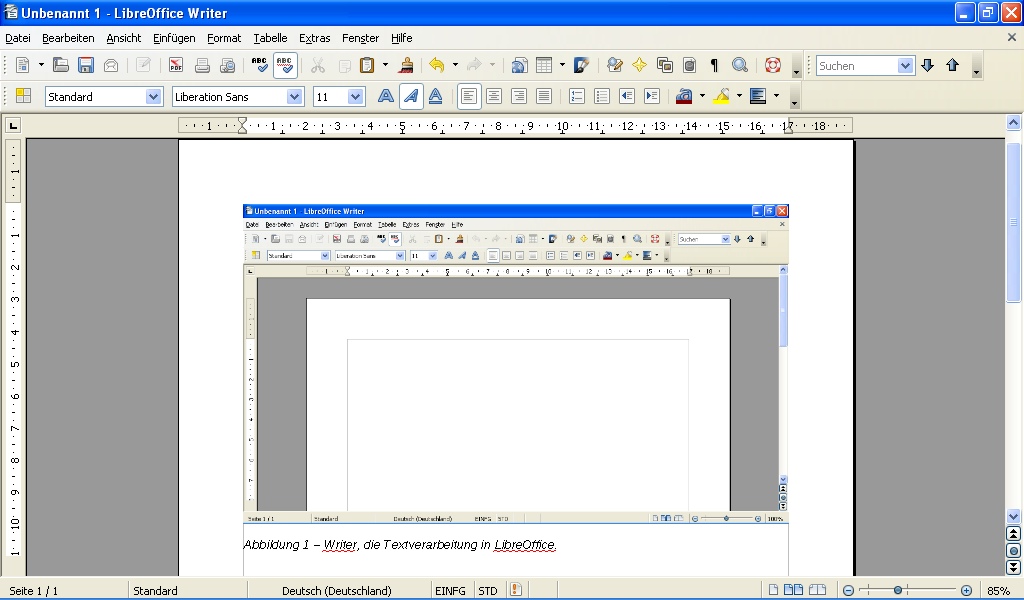Select the embedded Writer screenshot image
The image size is (1024, 600).
pyautogui.click(x=516, y=364)
